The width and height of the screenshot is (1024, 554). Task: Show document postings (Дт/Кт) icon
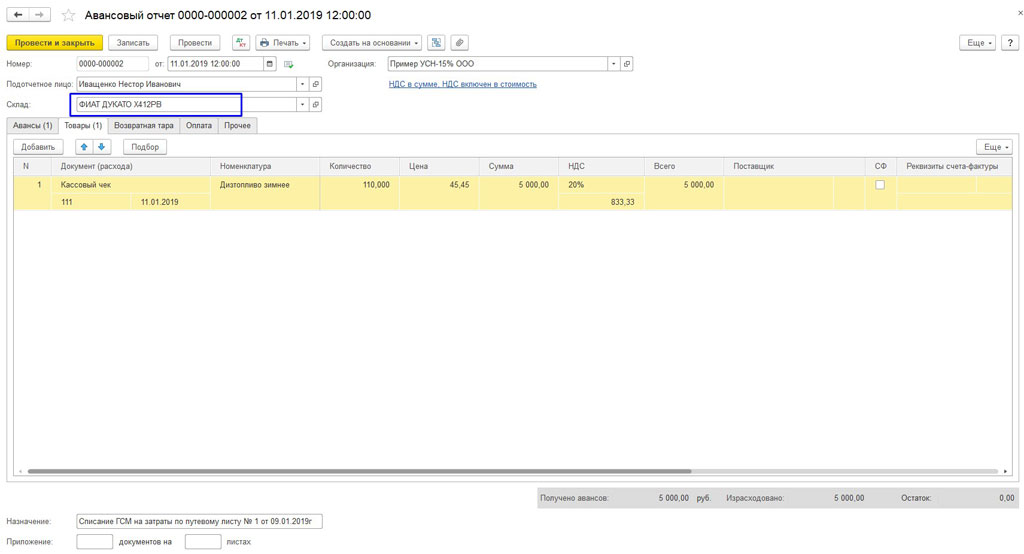pyautogui.click(x=241, y=42)
